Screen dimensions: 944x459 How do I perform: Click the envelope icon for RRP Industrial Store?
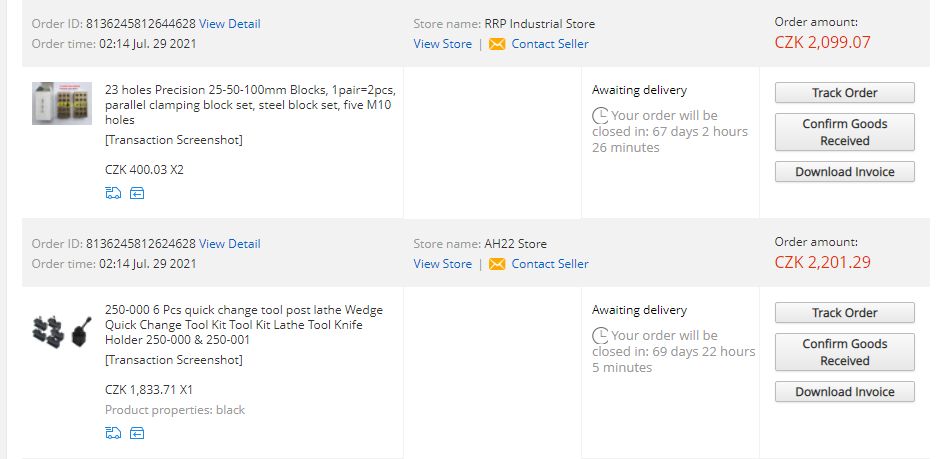[x=497, y=44]
